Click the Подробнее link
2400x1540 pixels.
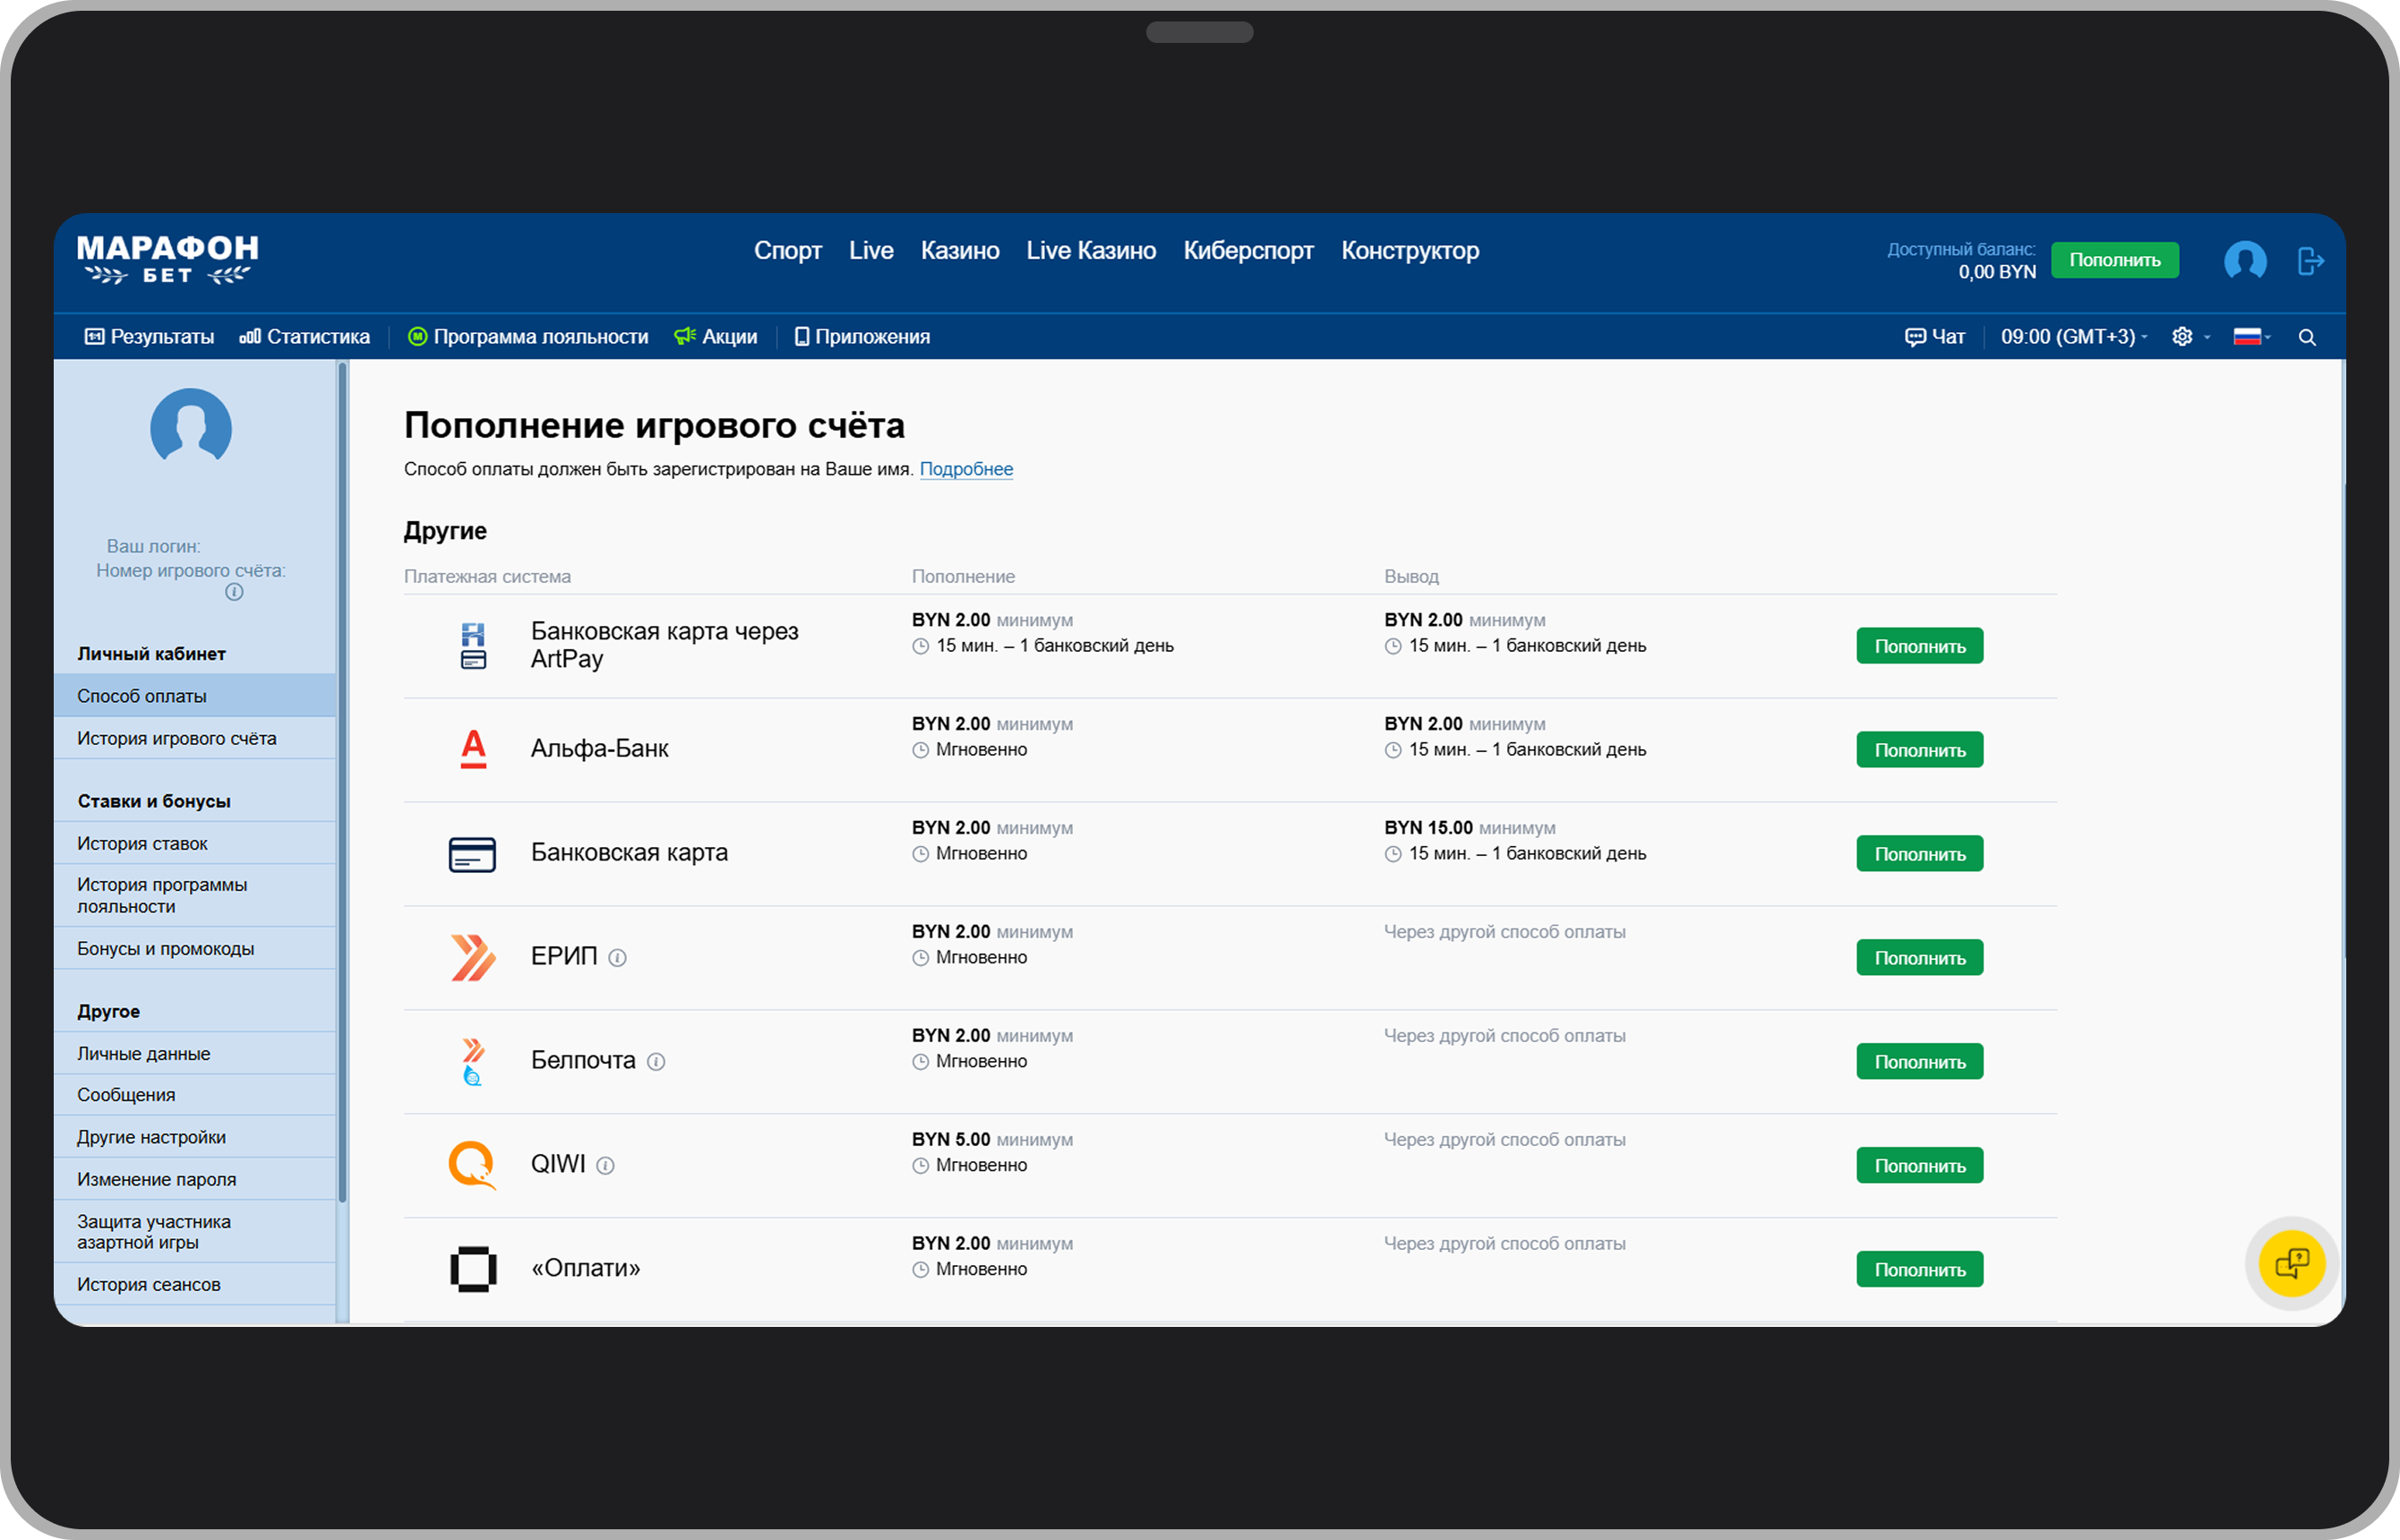(x=965, y=469)
